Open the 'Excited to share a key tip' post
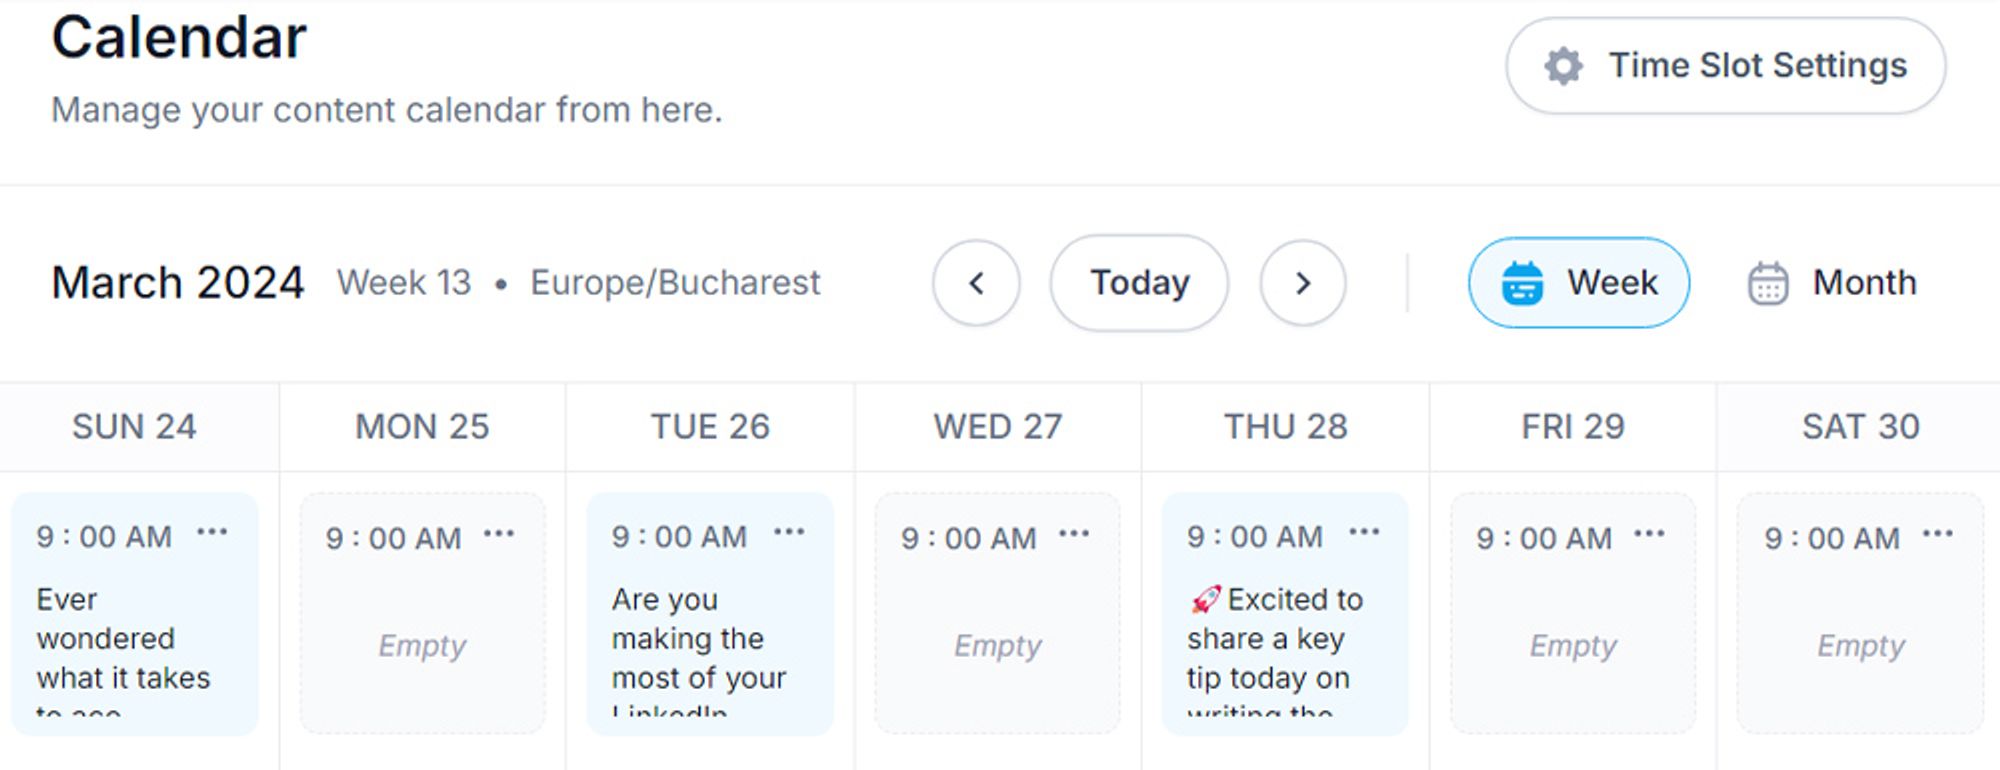2000x770 pixels. pyautogui.click(x=1285, y=614)
